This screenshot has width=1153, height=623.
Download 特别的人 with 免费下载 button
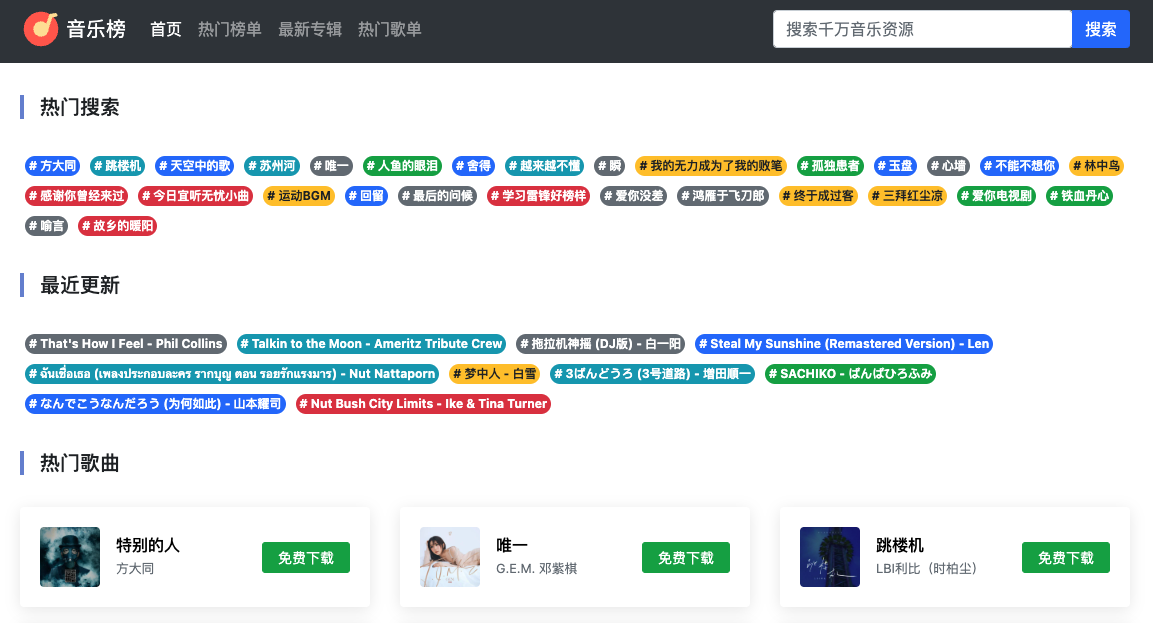coord(306,558)
